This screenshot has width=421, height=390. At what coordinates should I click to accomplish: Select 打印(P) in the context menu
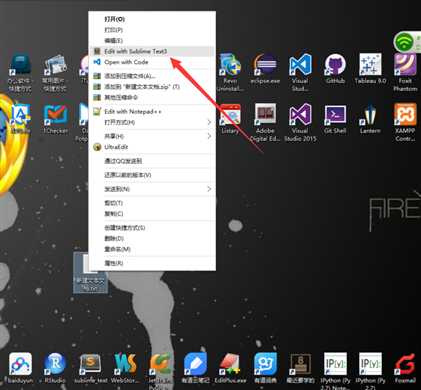tap(152, 30)
